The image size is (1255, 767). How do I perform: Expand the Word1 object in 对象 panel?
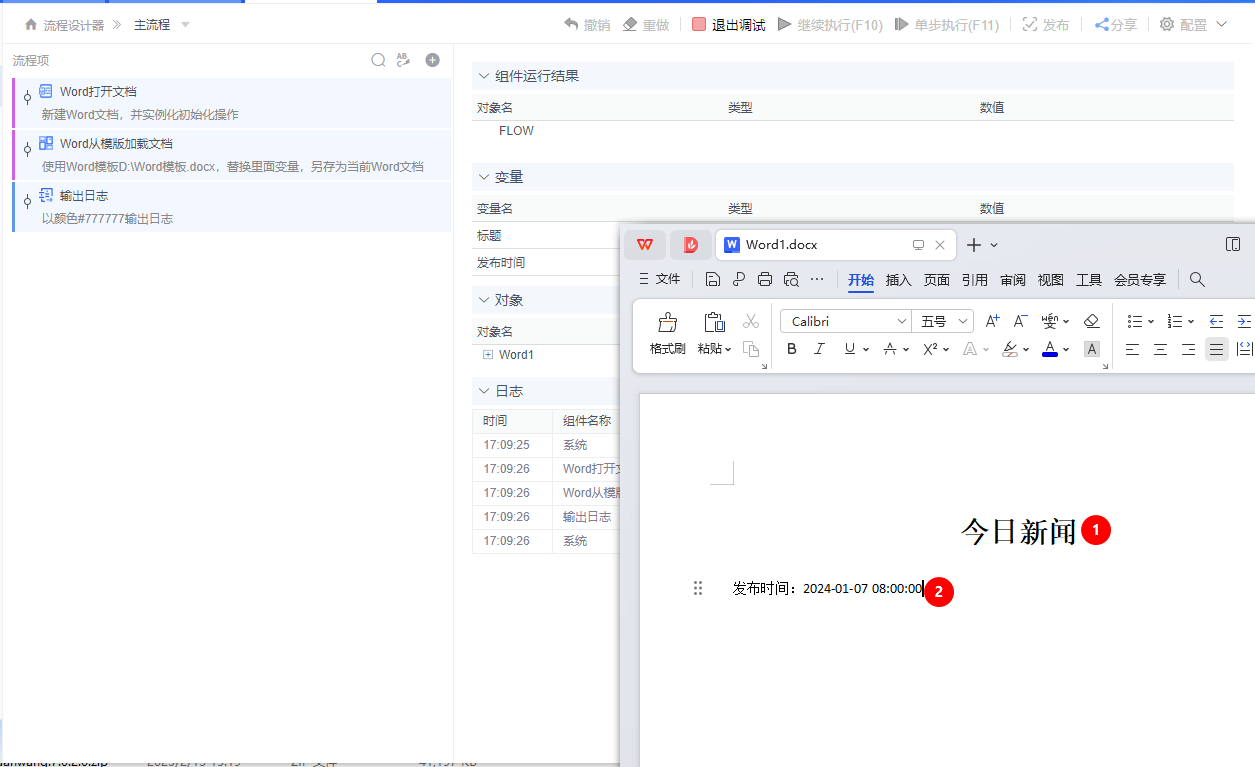click(489, 354)
